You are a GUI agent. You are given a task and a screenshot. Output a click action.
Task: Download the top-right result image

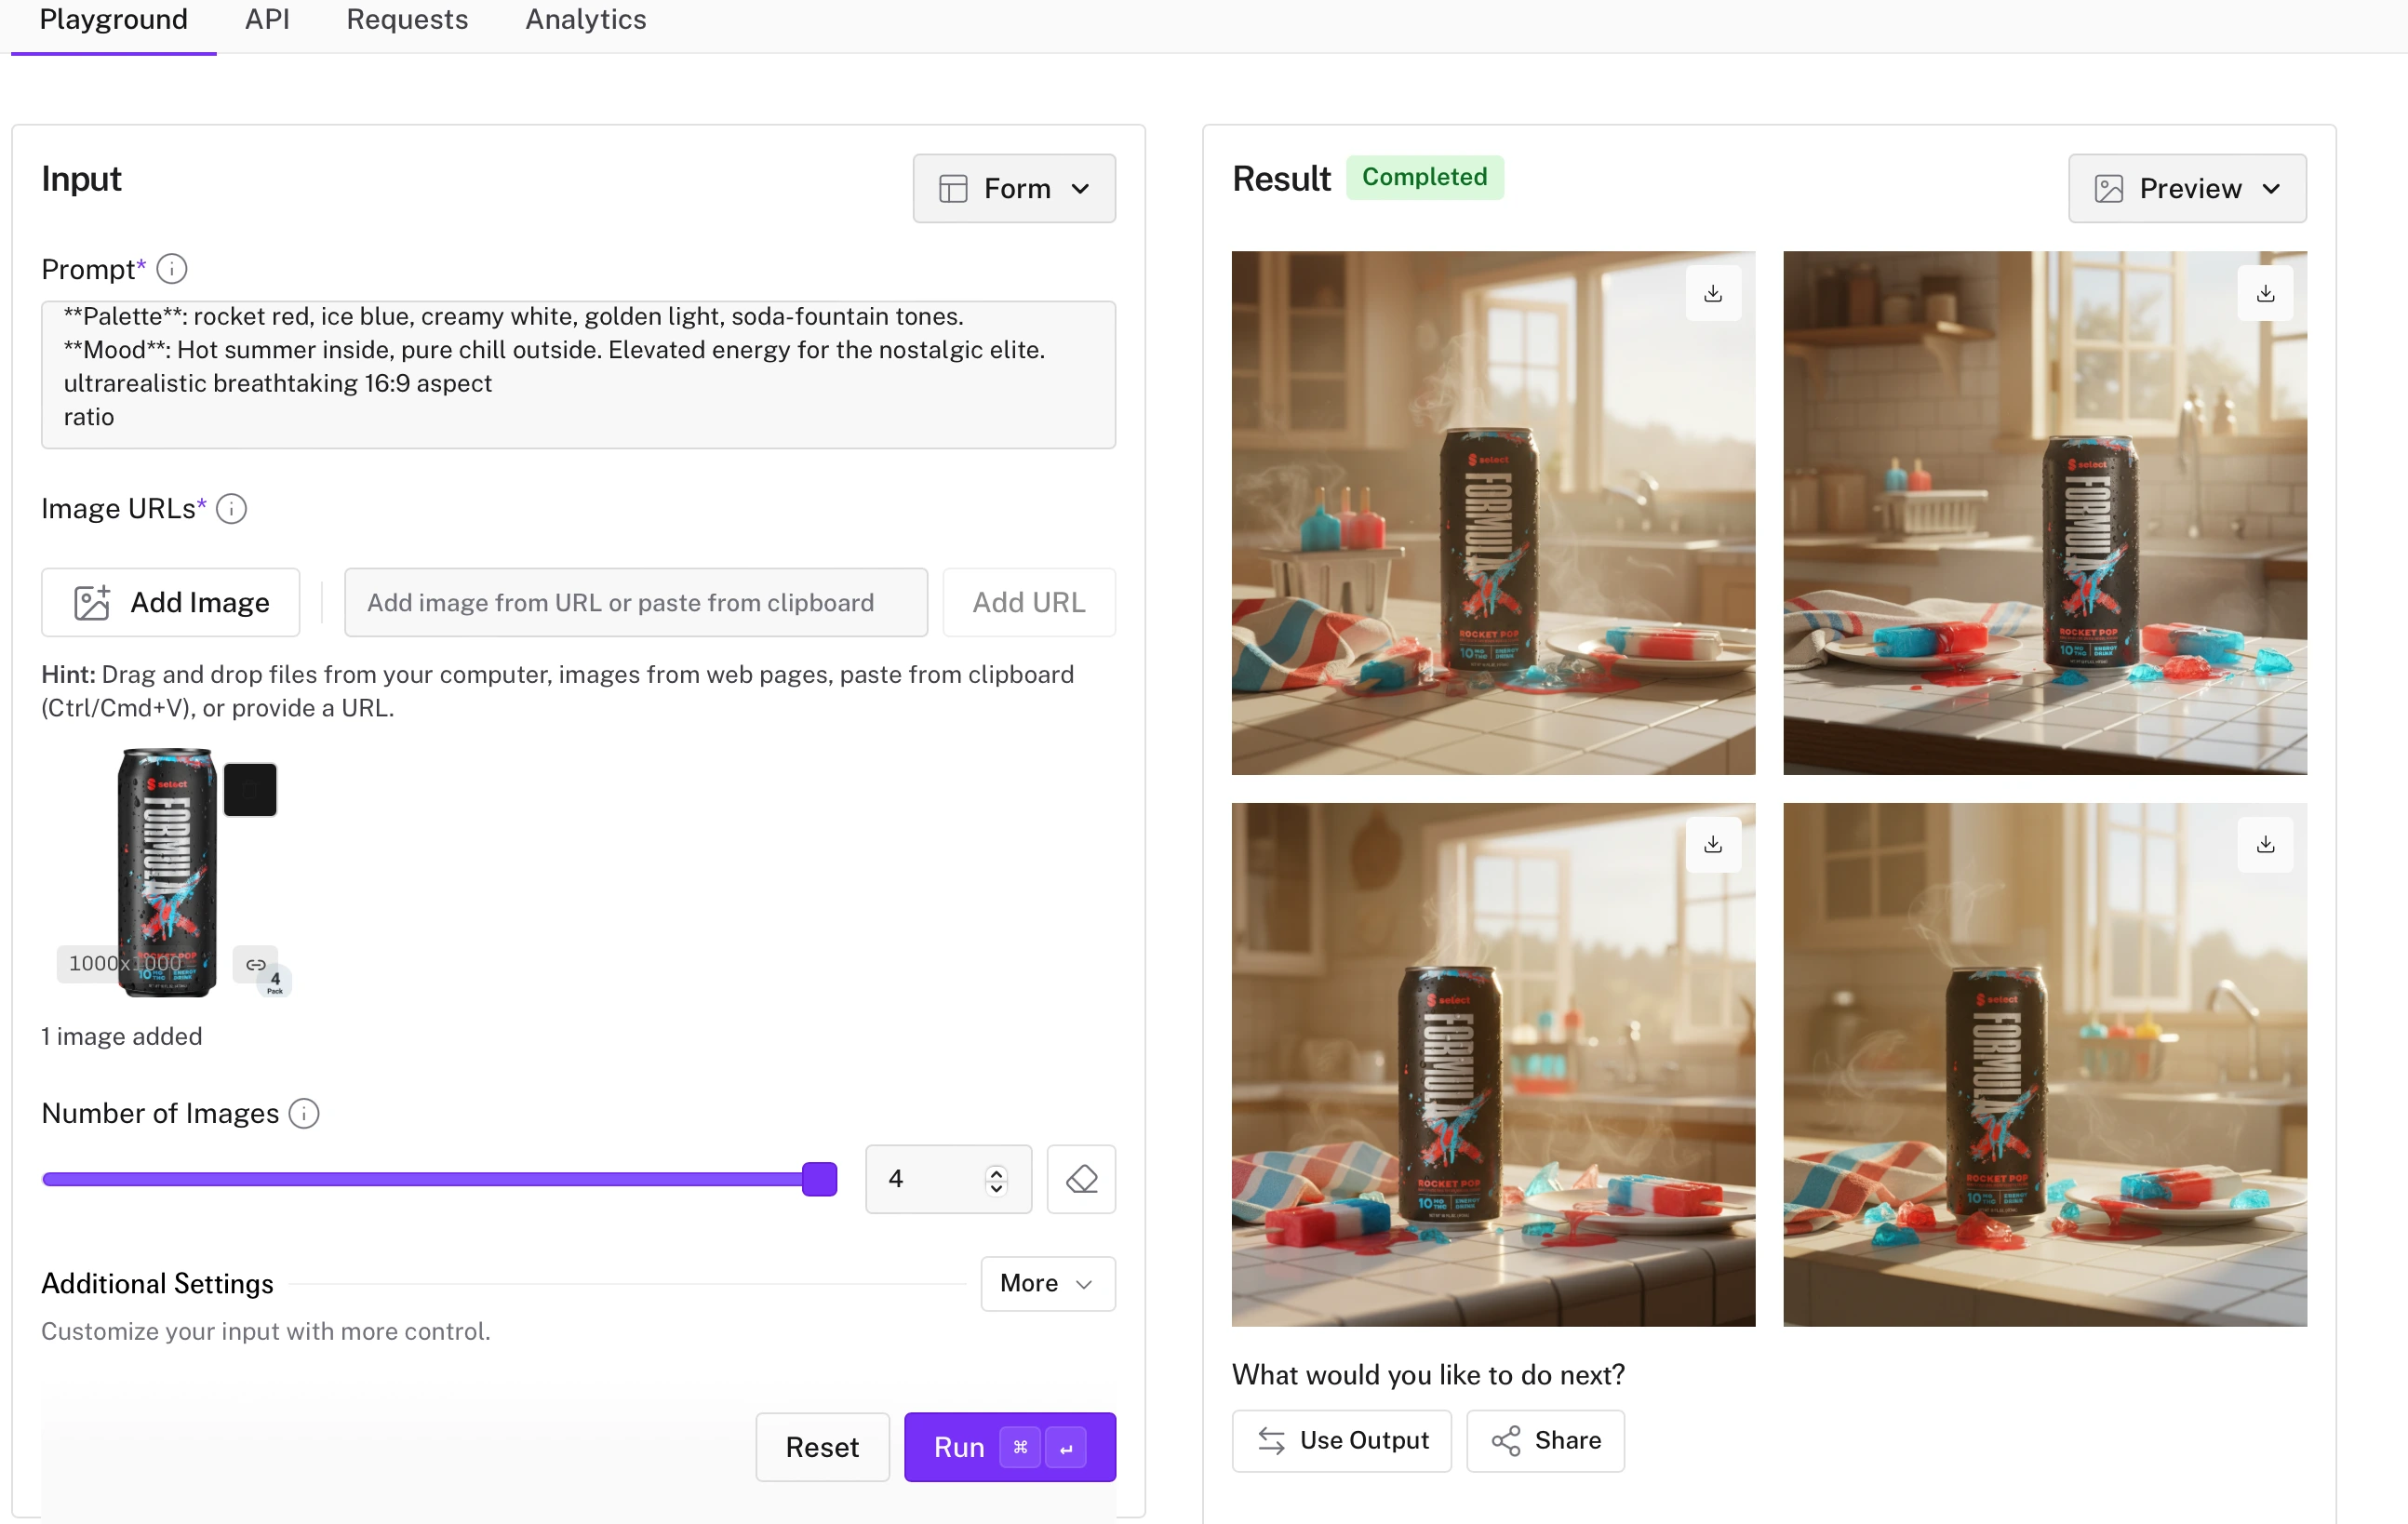click(2265, 293)
